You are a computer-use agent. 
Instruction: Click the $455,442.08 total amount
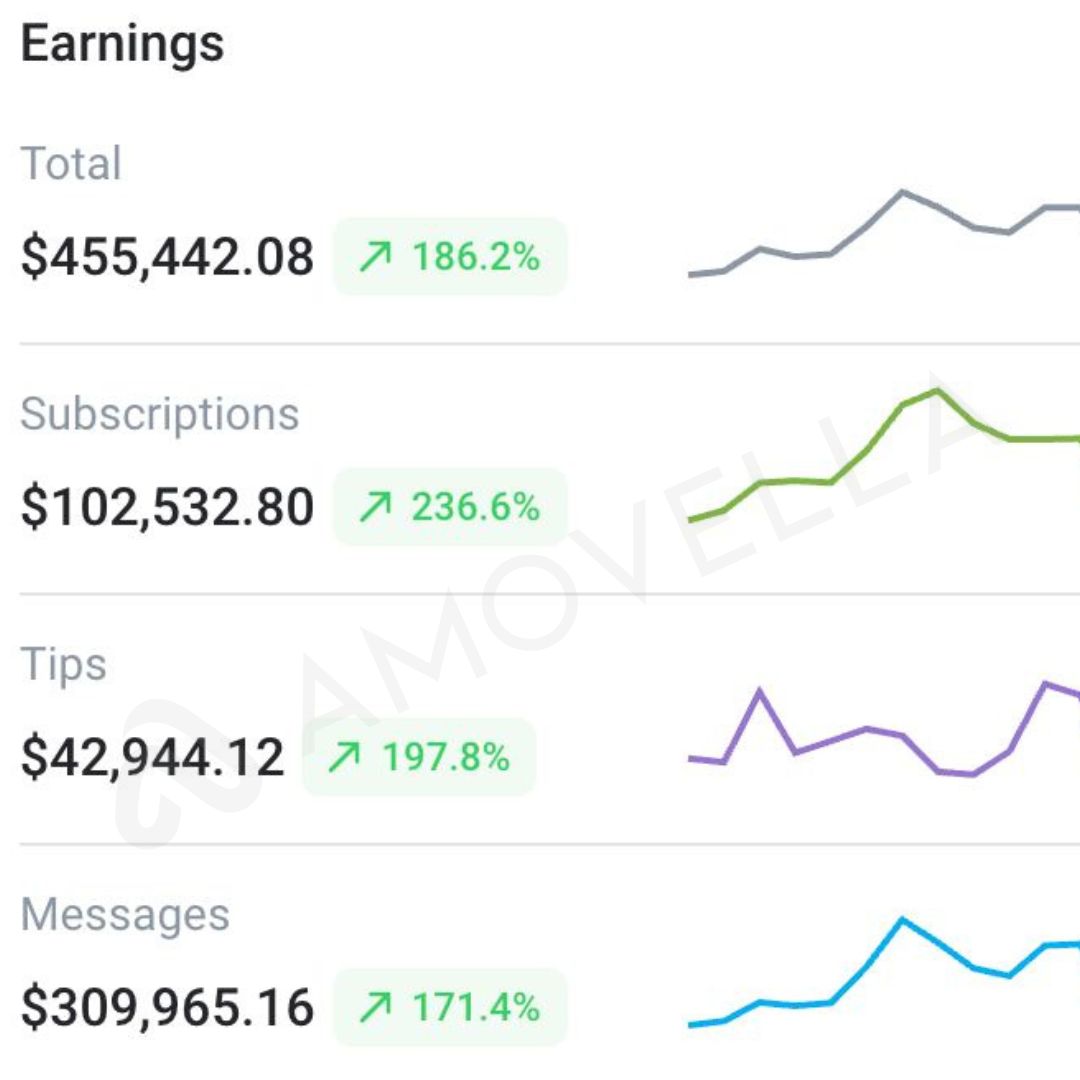point(167,258)
